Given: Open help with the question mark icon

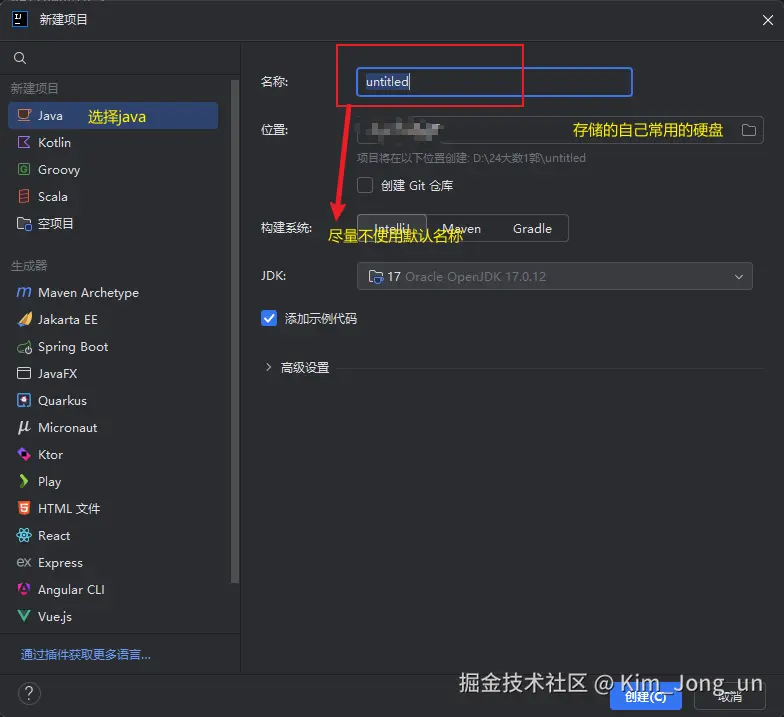Looking at the screenshot, I should pyautogui.click(x=30, y=694).
